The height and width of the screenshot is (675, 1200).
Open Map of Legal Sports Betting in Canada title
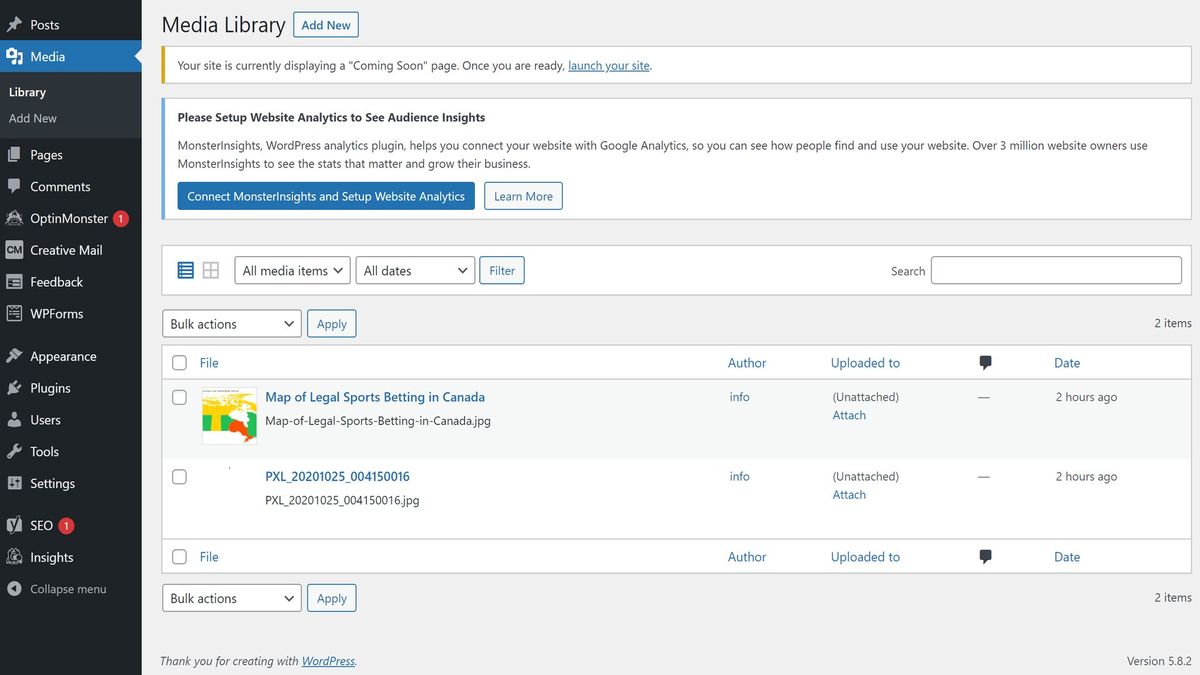375,397
